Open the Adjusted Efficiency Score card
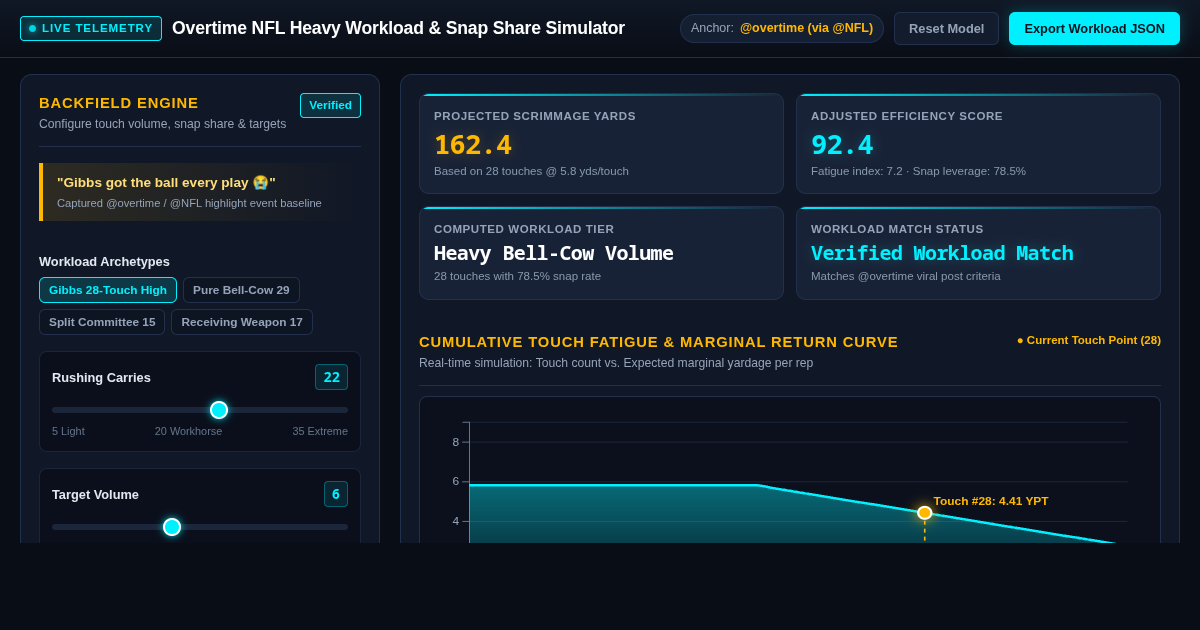 click(978, 144)
